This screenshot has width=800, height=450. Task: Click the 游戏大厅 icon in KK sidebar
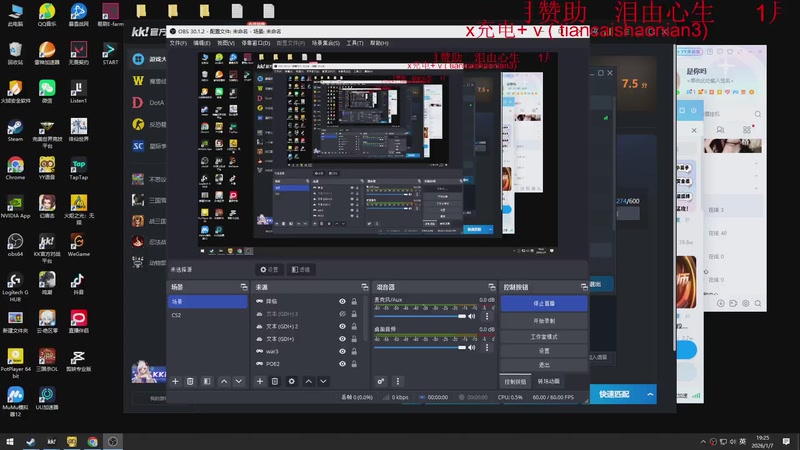138,59
